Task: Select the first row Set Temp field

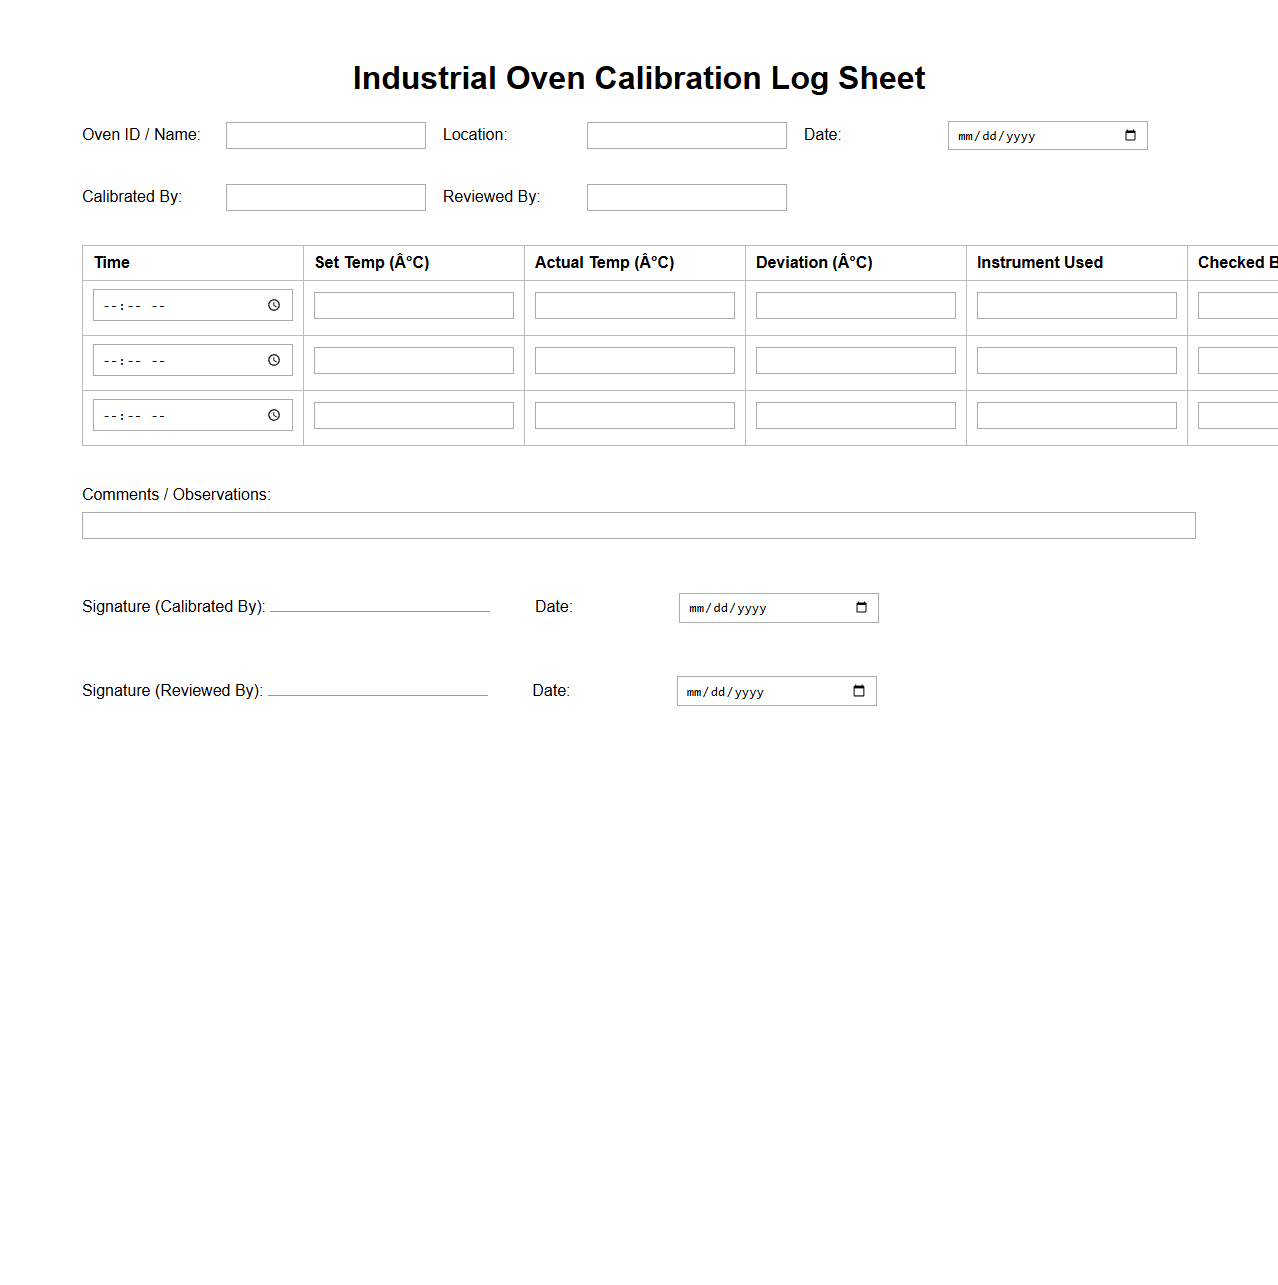Action: (x=413, y=305)
